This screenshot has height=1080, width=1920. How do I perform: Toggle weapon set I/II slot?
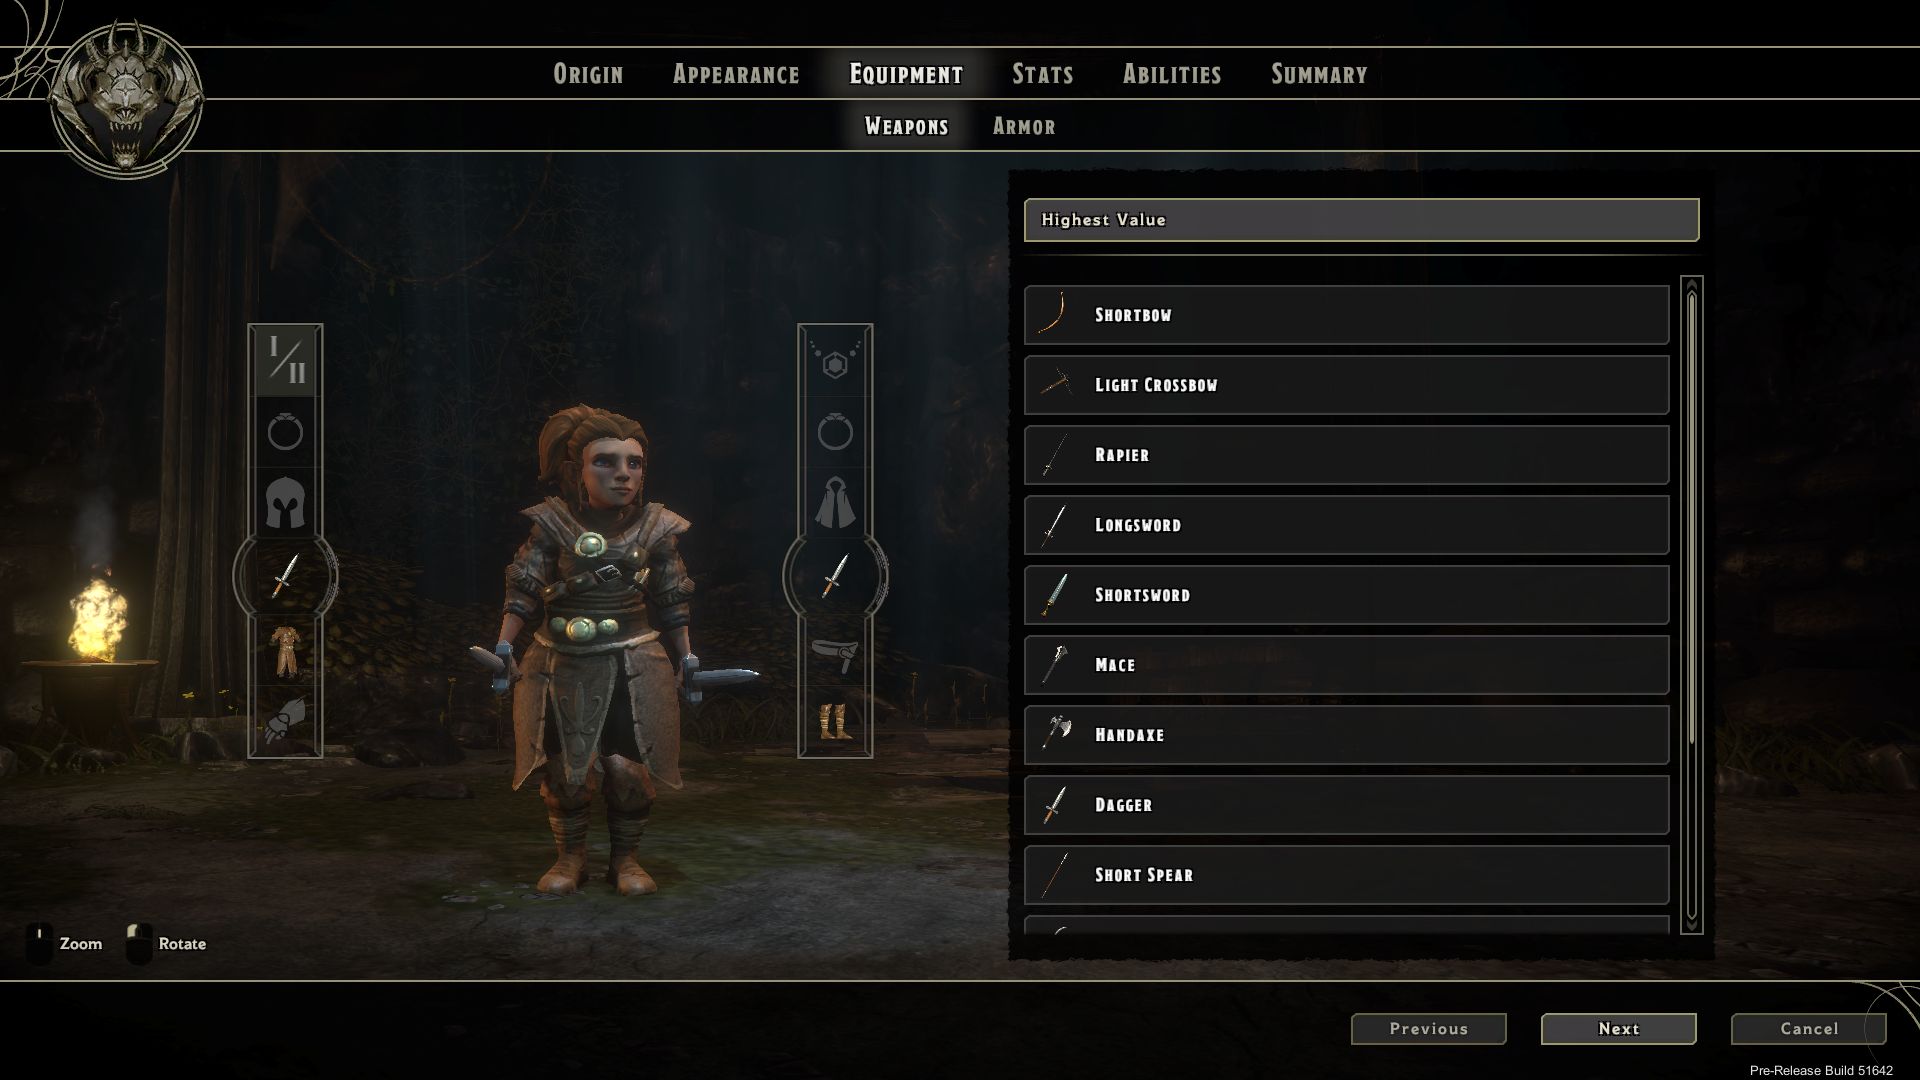click(x=285, y=361)
